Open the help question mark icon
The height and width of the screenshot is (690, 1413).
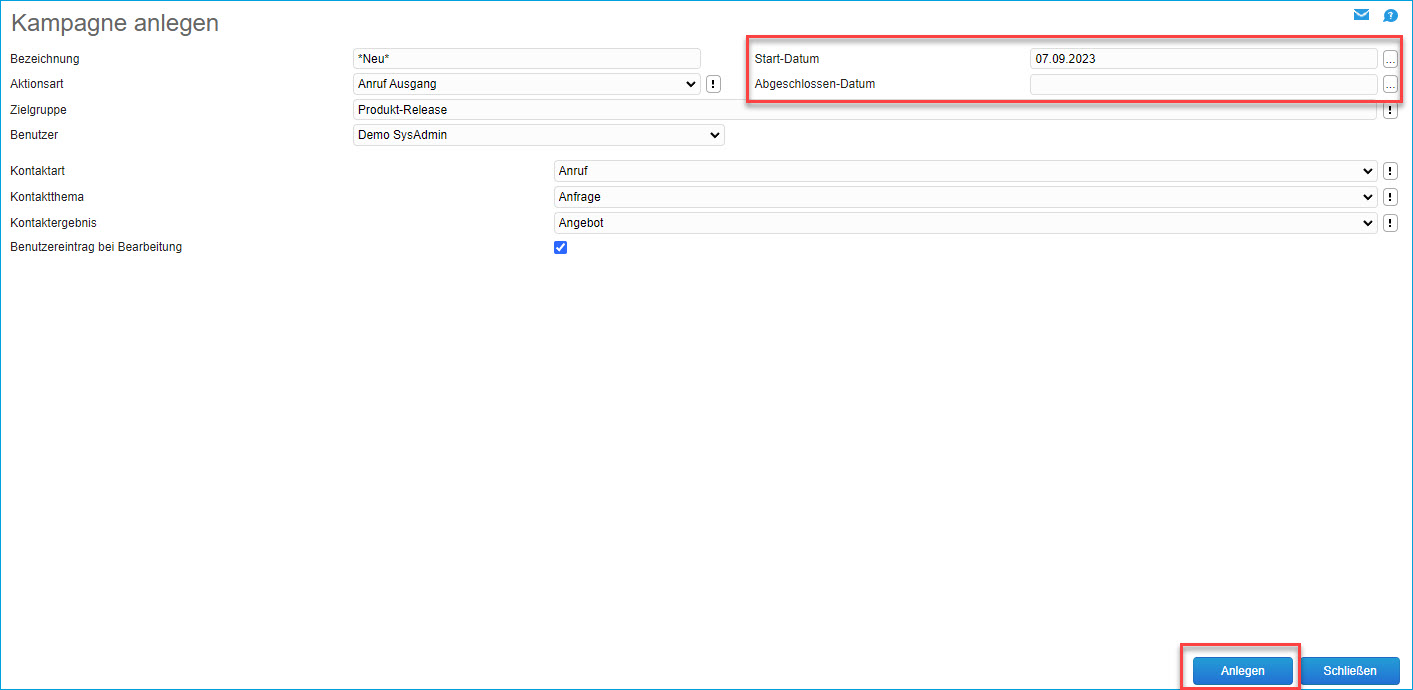click(1390, 15)
